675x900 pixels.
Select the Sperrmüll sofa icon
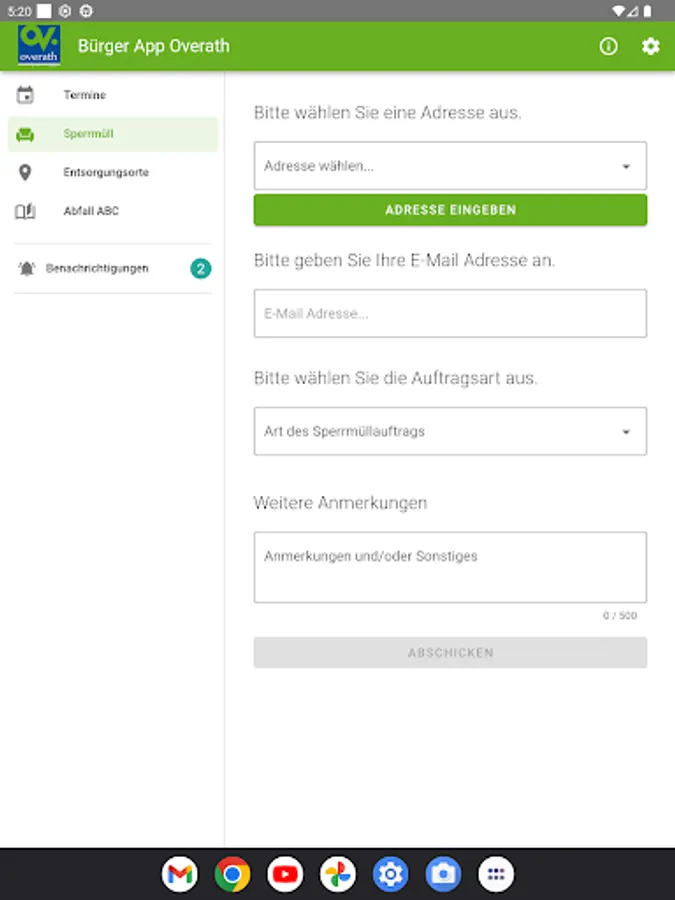[x=25, y=134]
